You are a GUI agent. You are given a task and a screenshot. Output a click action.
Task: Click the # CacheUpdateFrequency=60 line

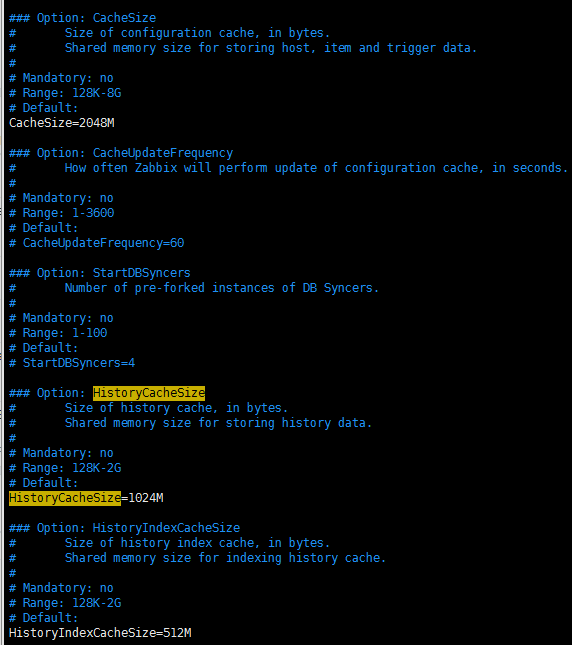pos(97,243)
